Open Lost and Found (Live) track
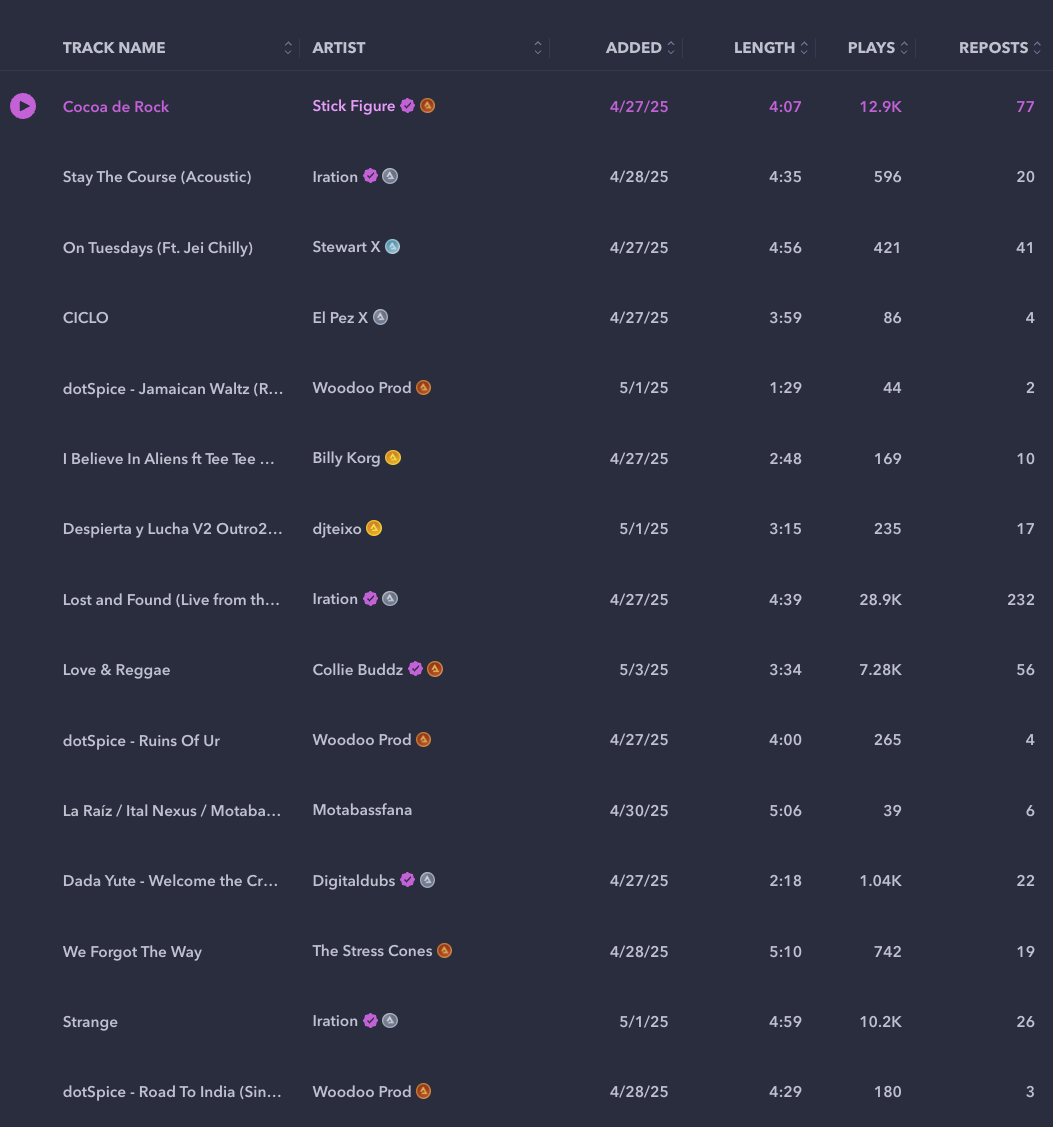 171,599
